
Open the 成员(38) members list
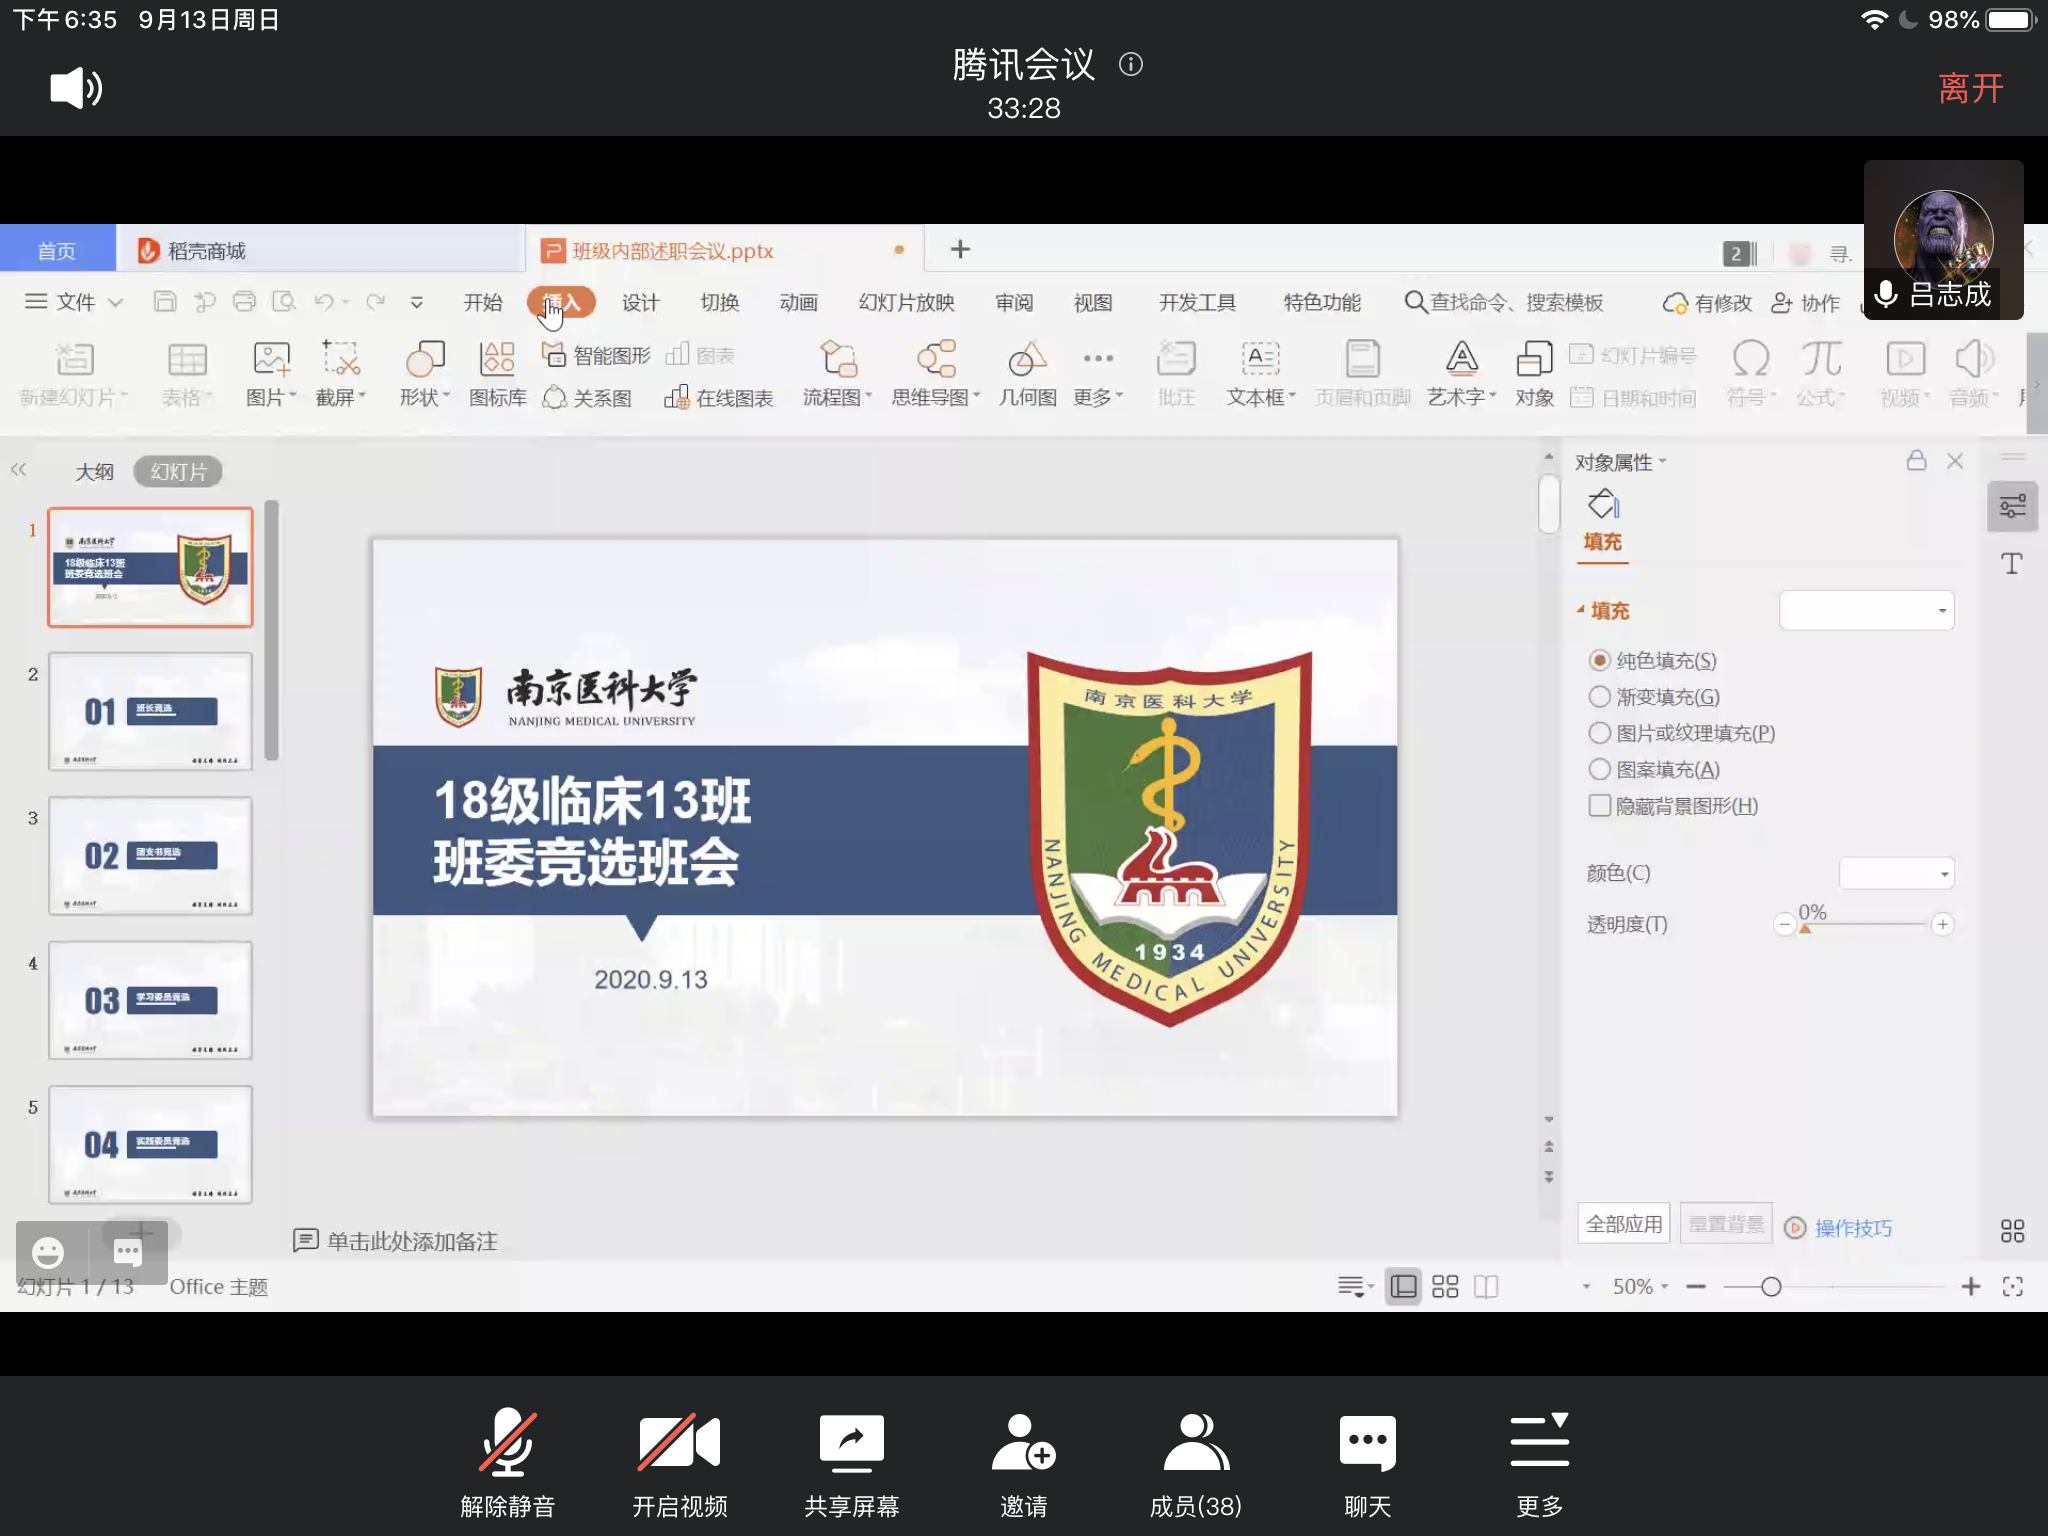pyautogui.click(x=1196, y=1464)
